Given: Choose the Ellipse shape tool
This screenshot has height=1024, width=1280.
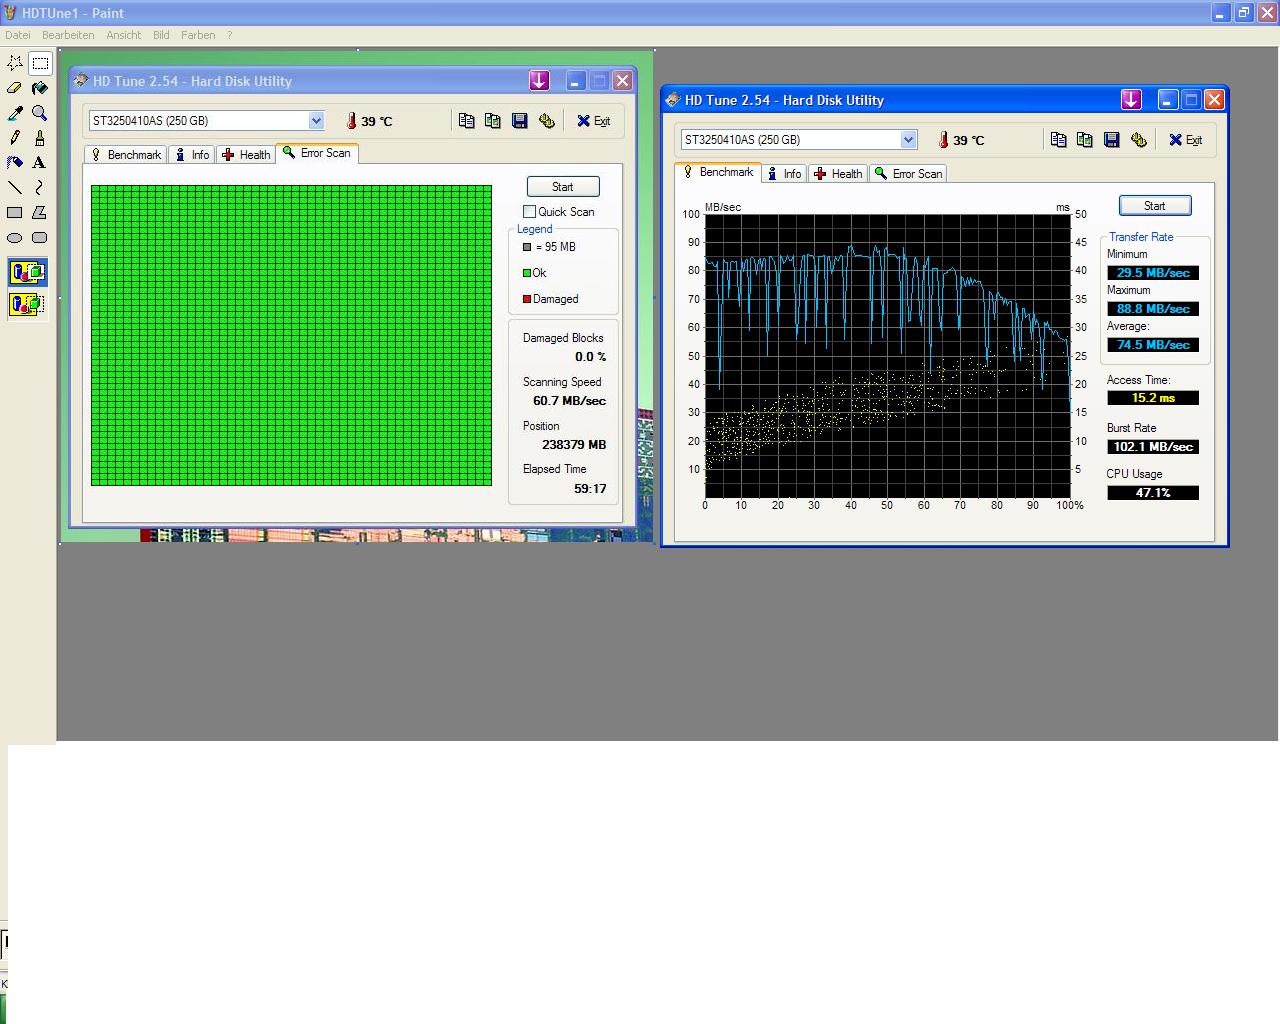Looking at the screenshot, I should point(15,237).
